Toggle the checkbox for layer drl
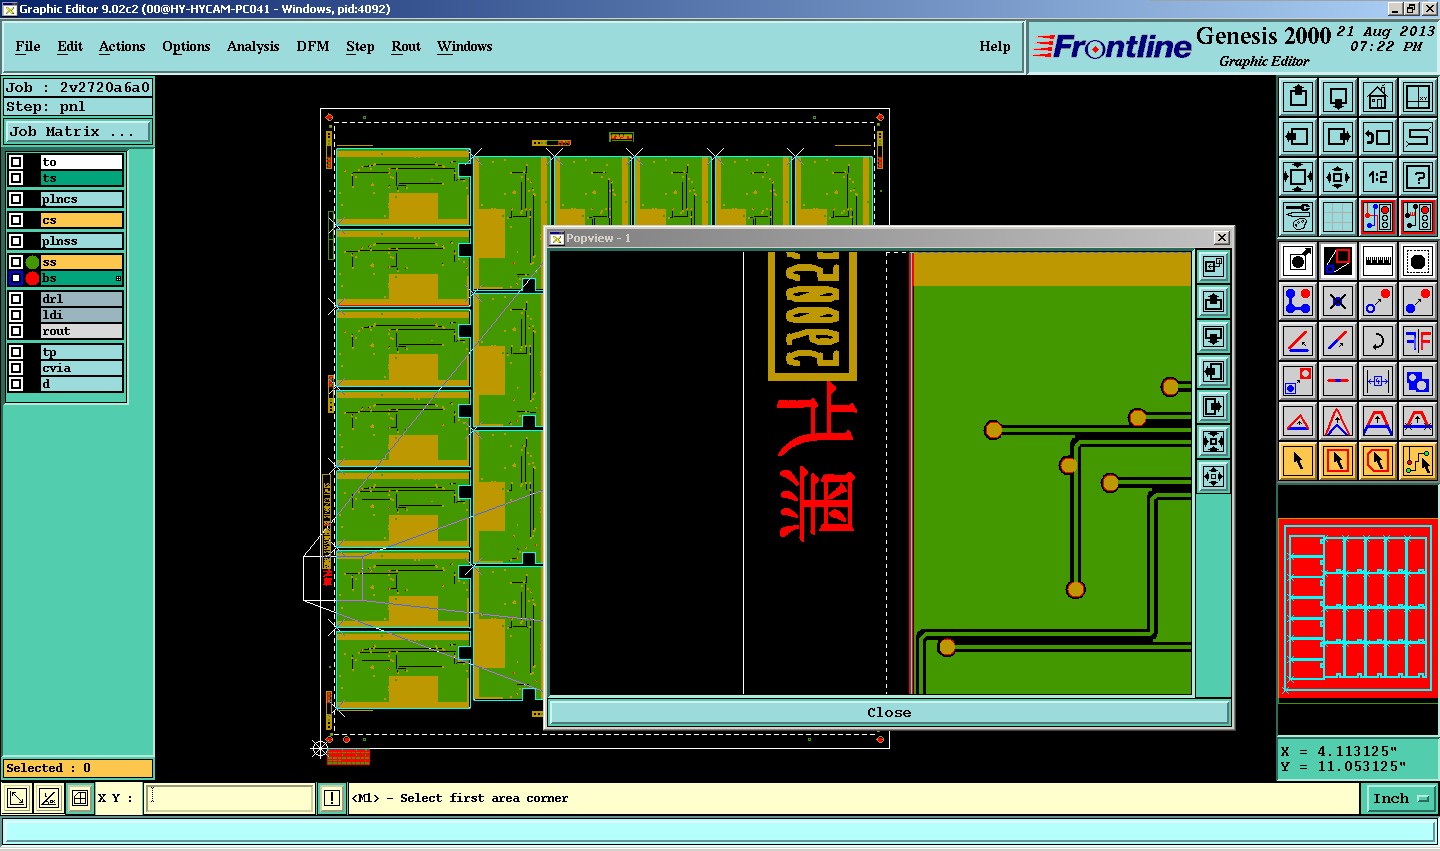 click(x=16, y=298)
